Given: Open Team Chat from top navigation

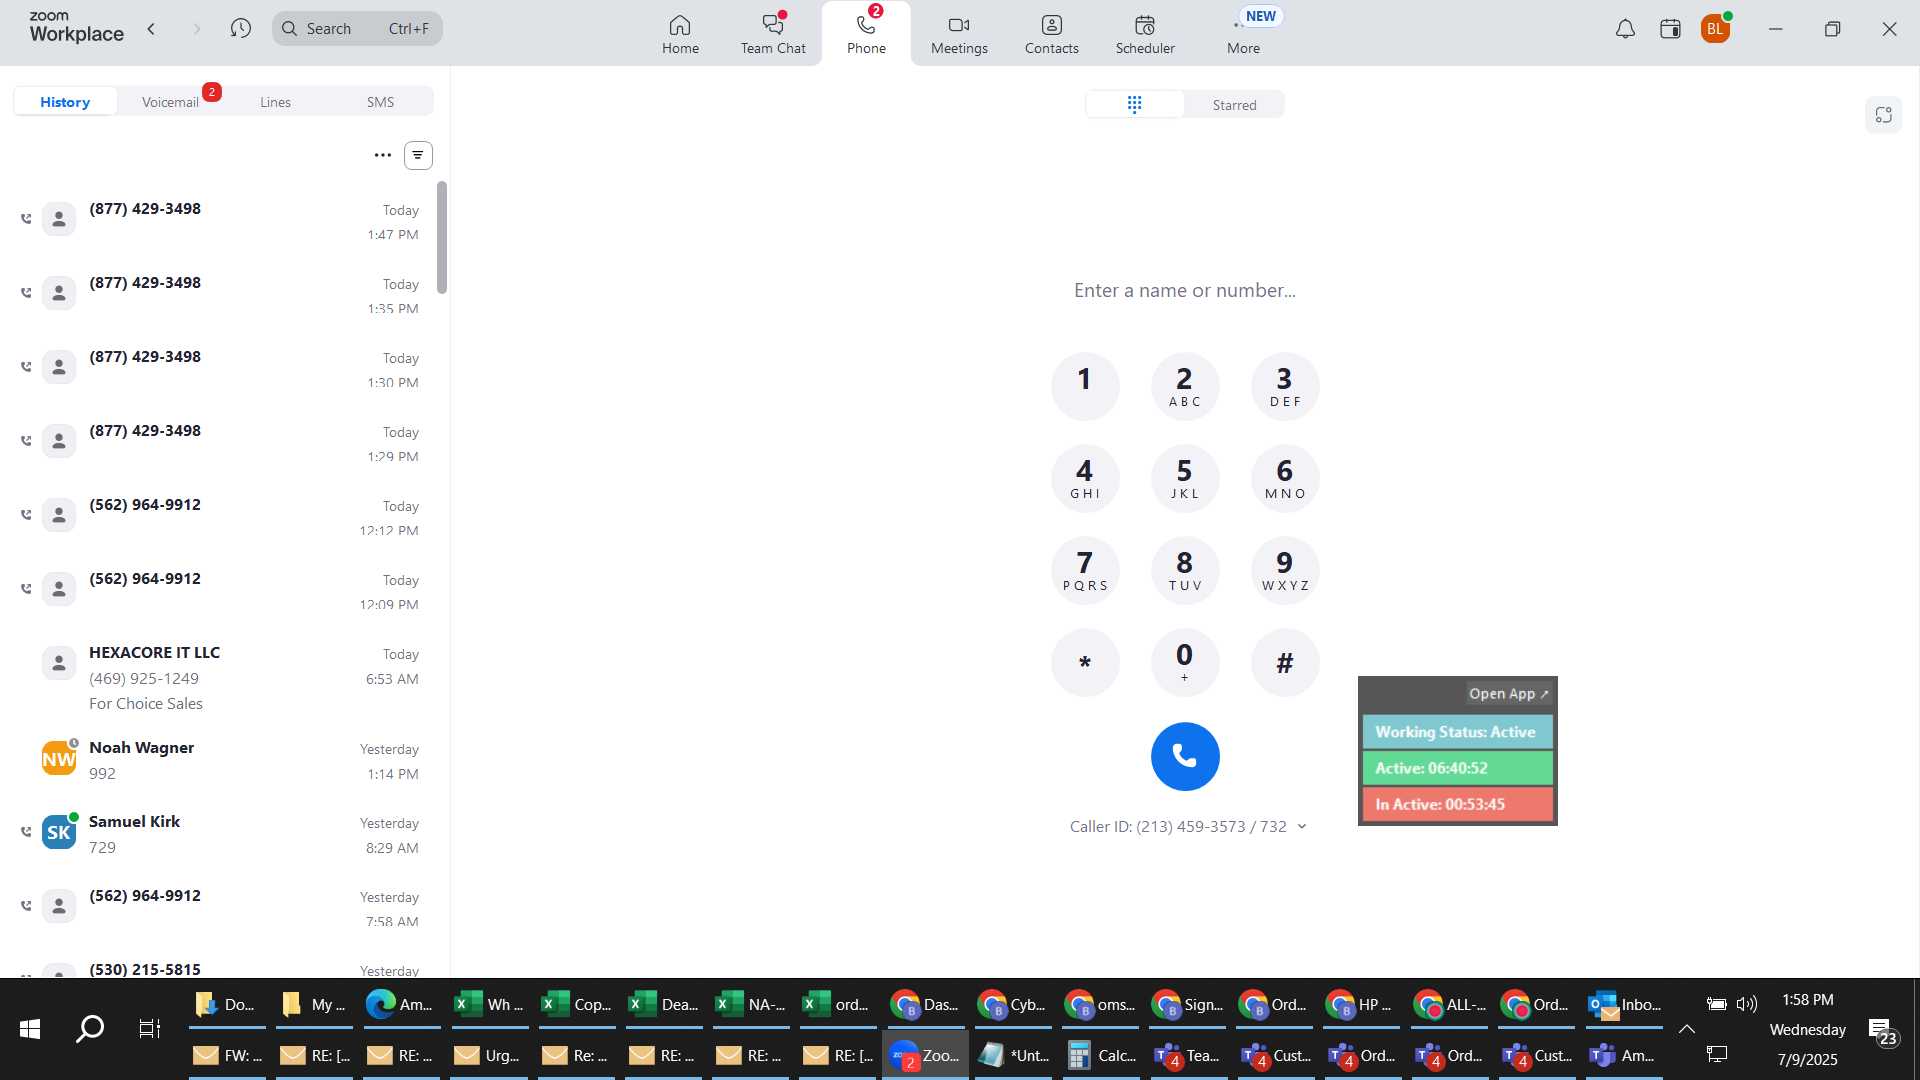Looking at the screenshot, I should pyautogui.click(x=773, y=34).
